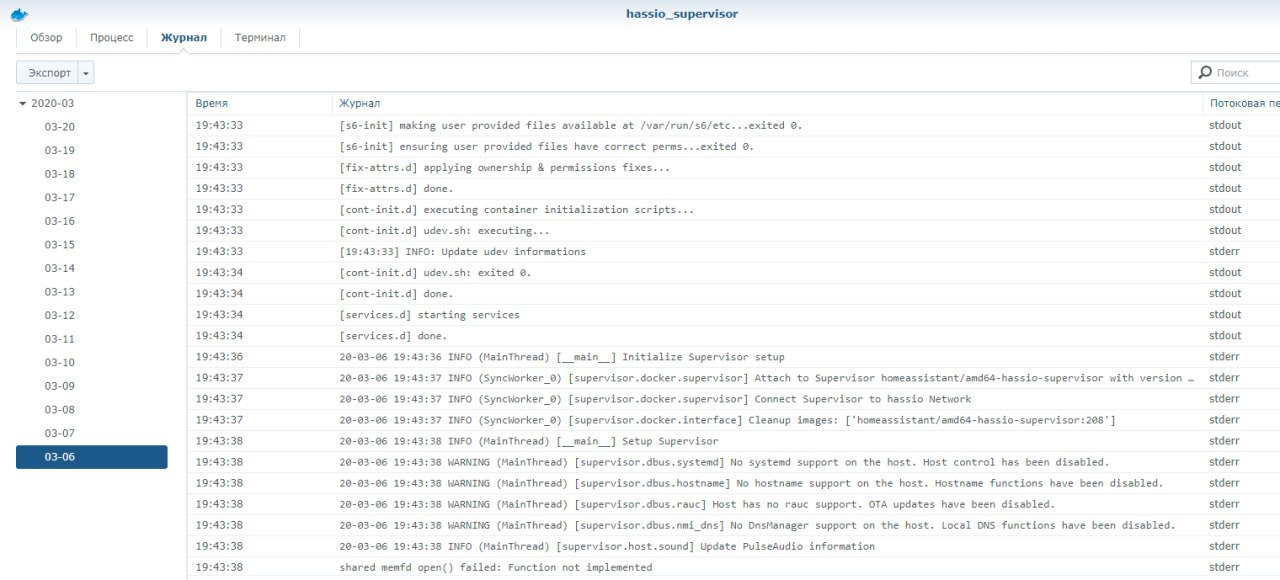Image resolution: width=1280 pixels, height=580 pixels.
Task: Collapse the 2020-03 tree node
Action: (22, 103)
